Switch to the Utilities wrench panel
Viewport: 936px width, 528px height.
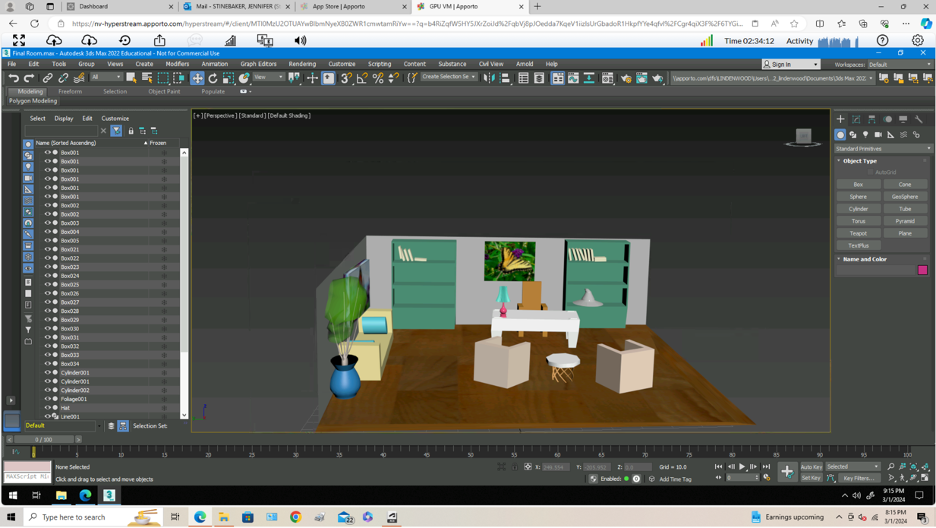[919, 119]
